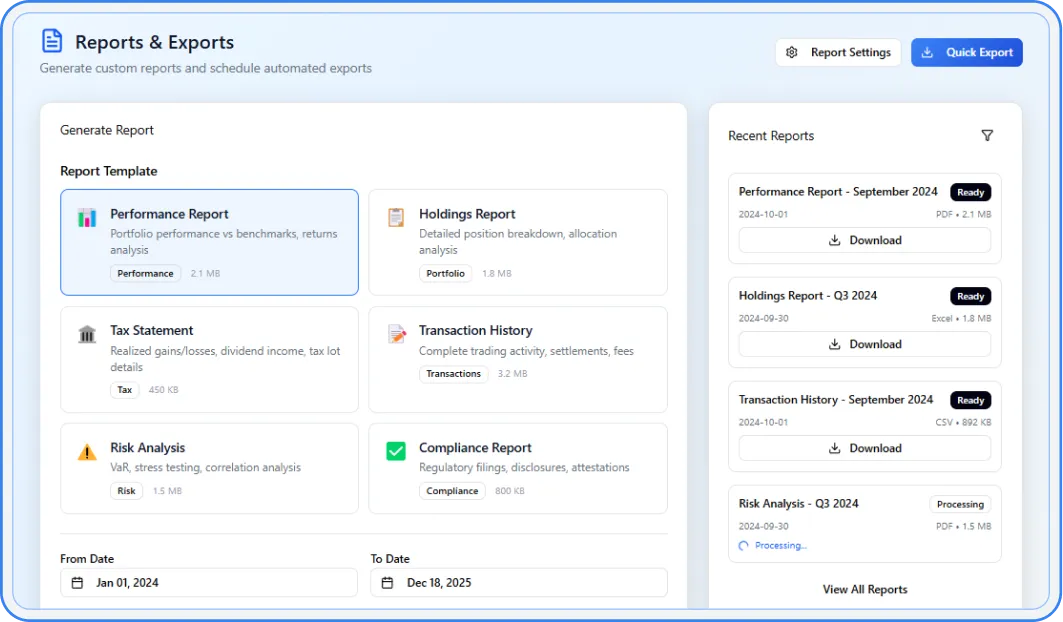The width and height of the screenshot is (1063, 622).
Task: Click the Risk Analysis warning triangle icon
Action: click(x=87, y=452)
